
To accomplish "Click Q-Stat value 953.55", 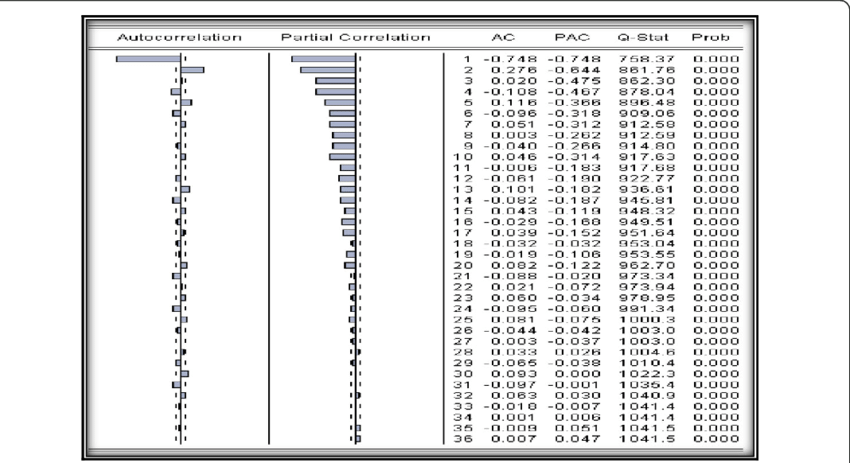I will pyautogui.click(x=647, y=254).
